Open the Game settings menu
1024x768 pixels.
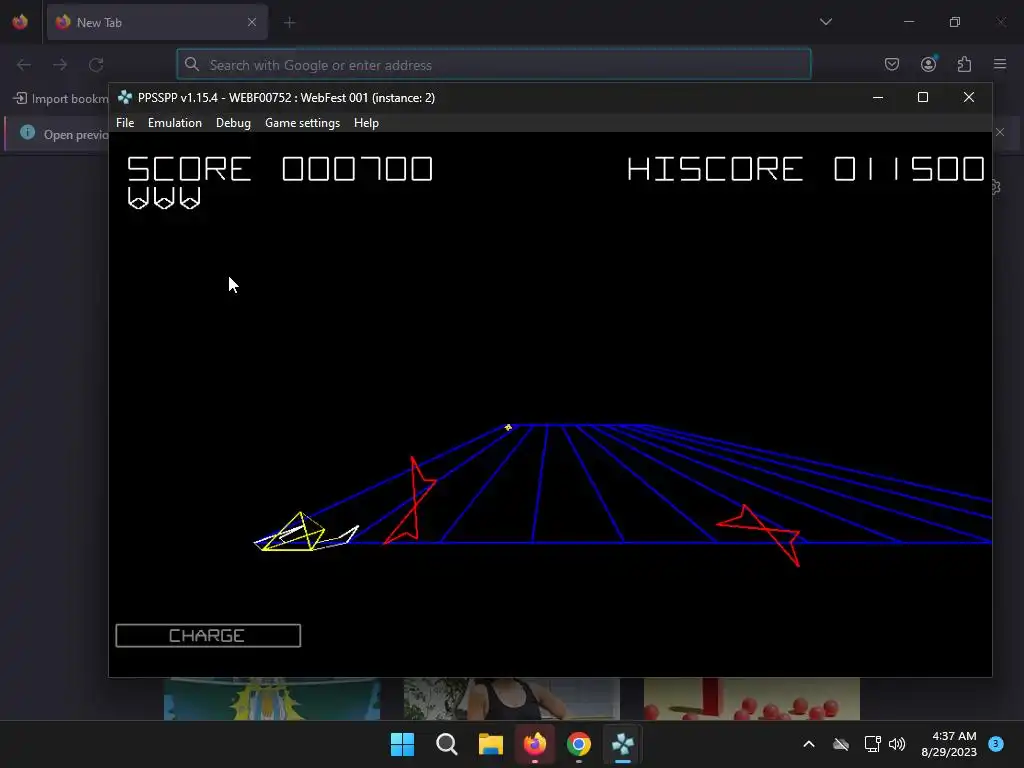click(302, 123)
